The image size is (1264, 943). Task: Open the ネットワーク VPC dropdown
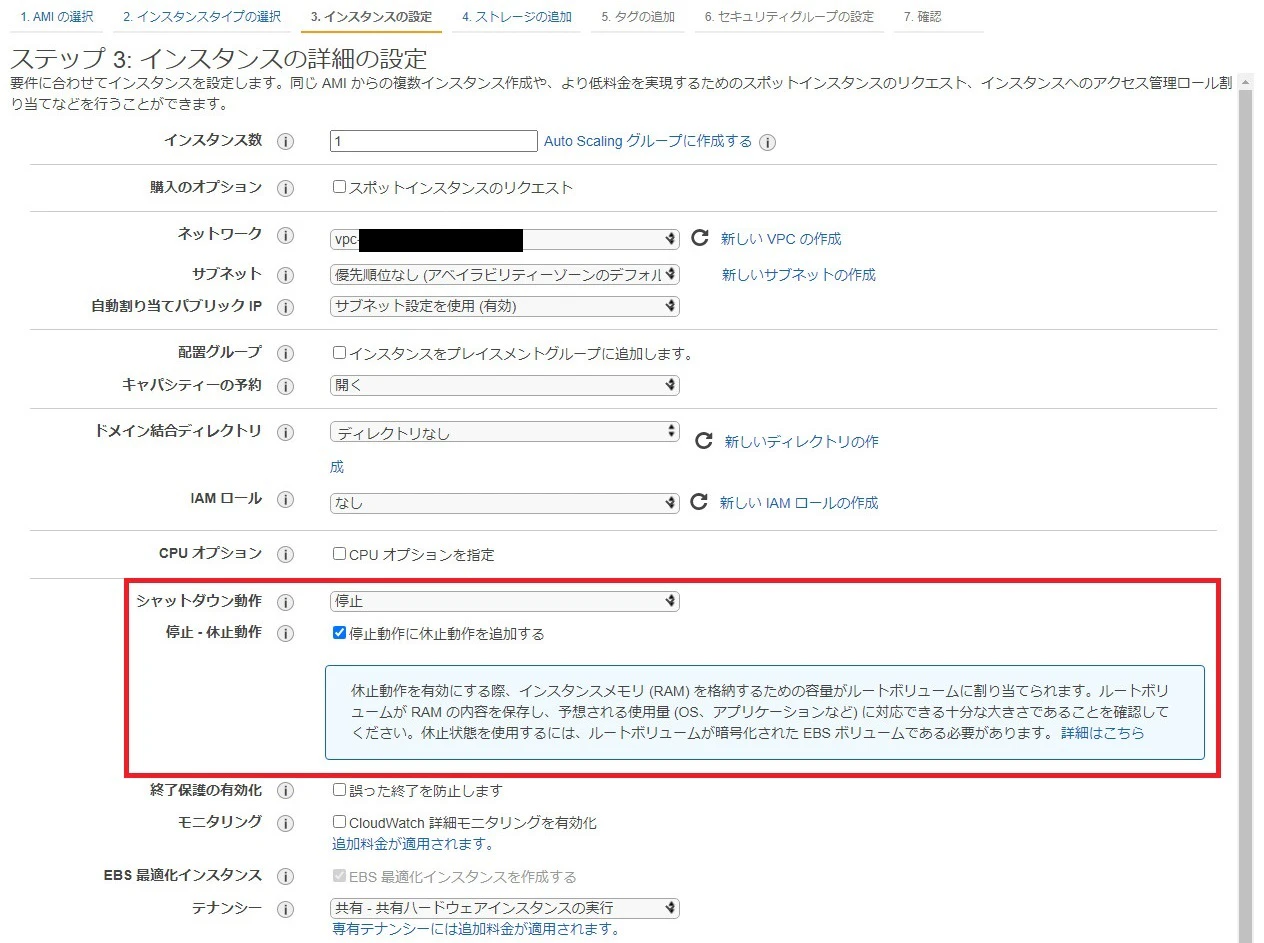click(x=505, y=239)
